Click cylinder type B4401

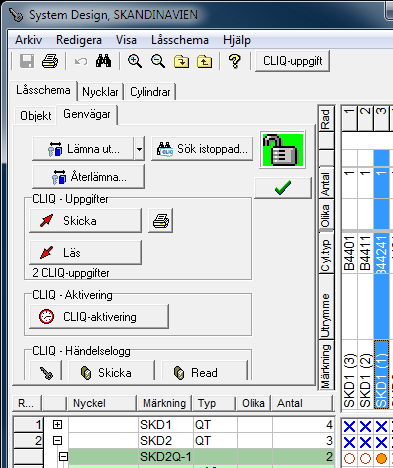tap(349, 253)
